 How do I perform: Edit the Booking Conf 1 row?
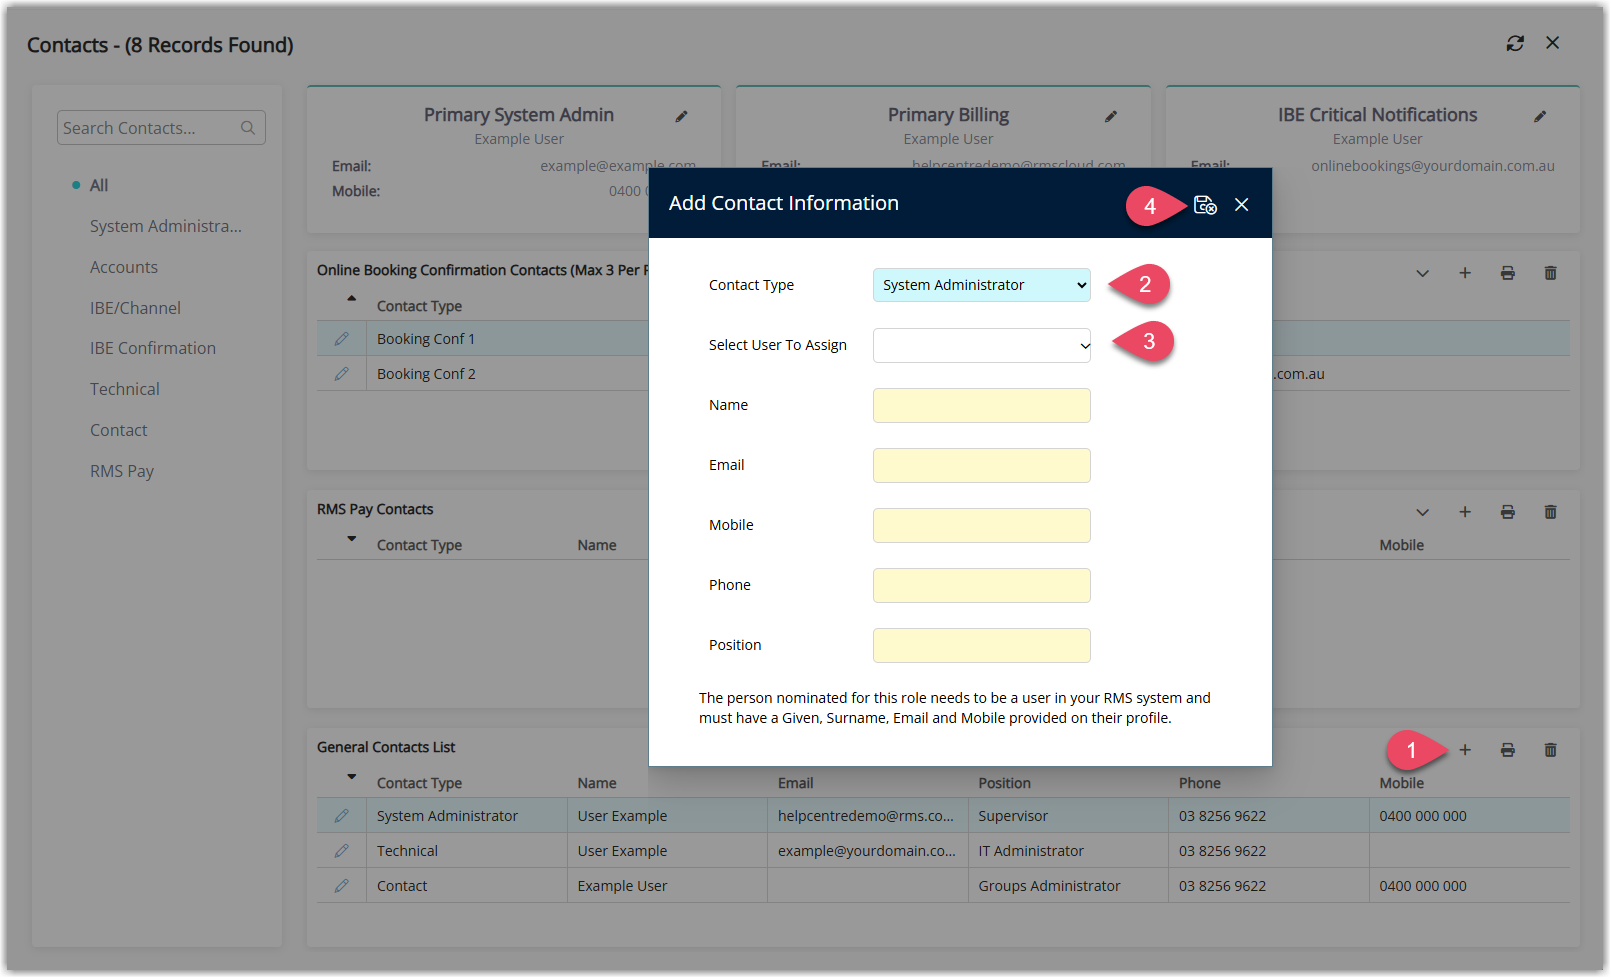tap(342, 339)
